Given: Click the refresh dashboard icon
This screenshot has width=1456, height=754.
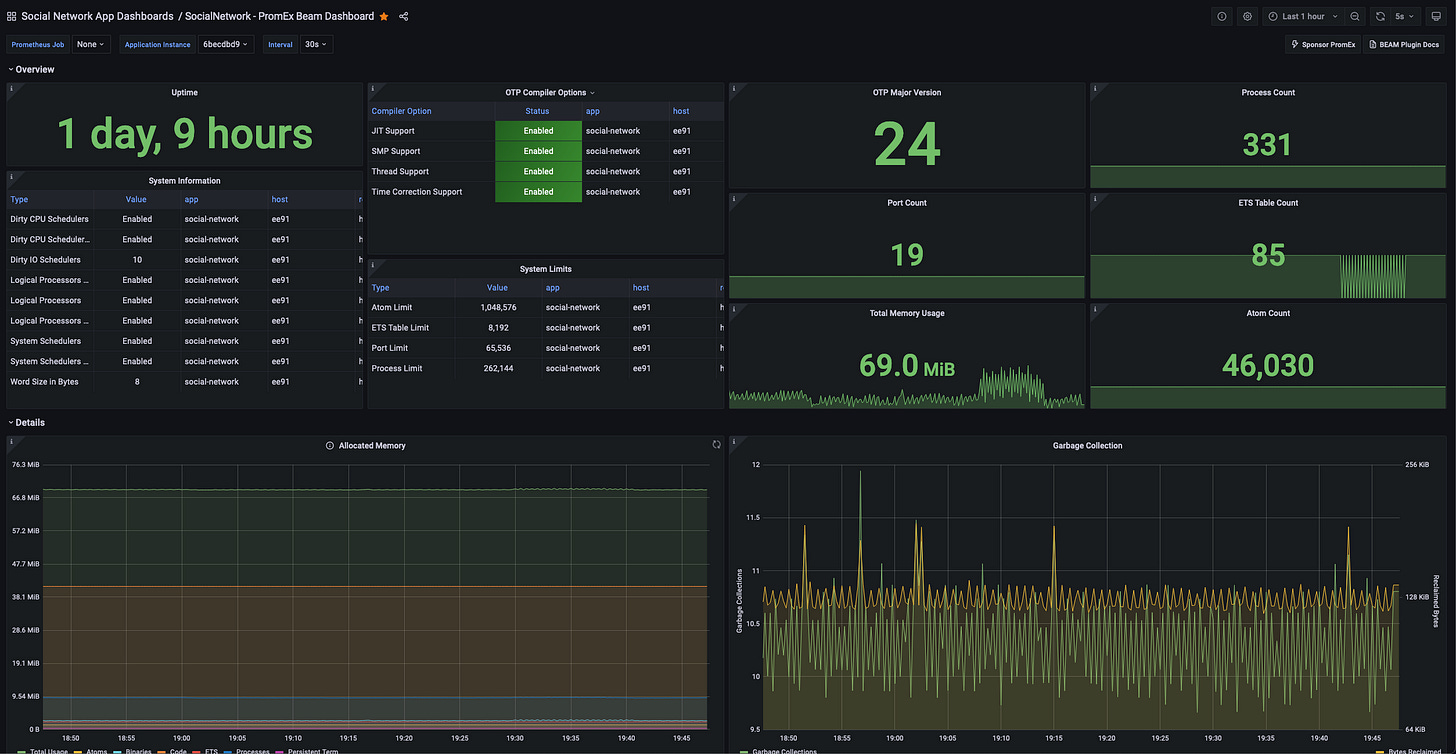Looking at the screenshot, I should pos(1380,16).
